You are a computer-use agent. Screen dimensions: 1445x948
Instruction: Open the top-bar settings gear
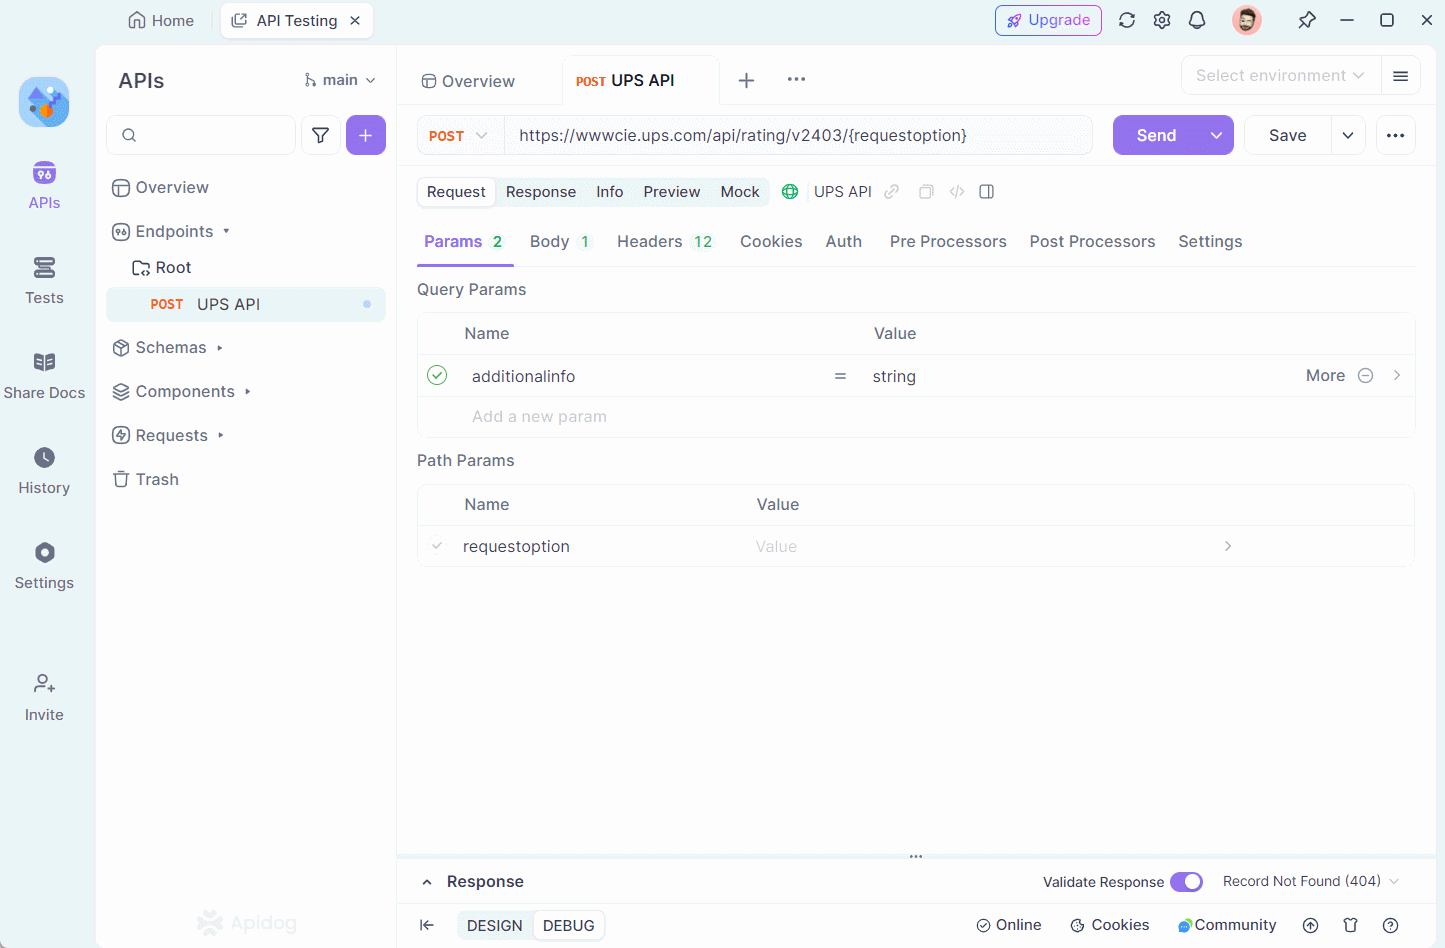pos(1162,20)
